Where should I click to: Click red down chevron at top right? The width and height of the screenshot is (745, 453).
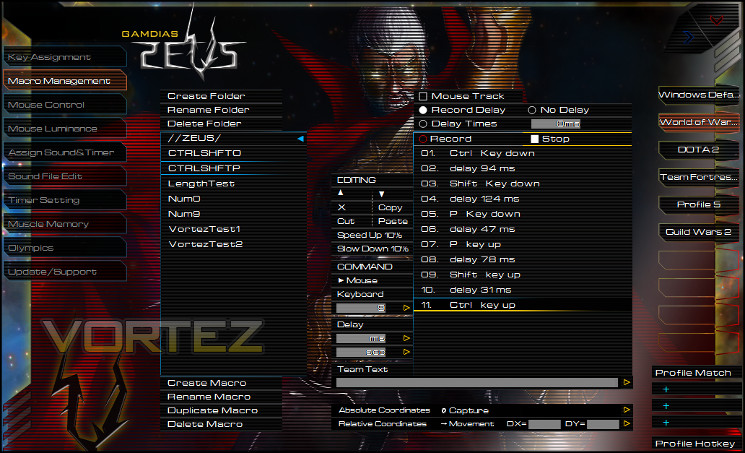716,20
